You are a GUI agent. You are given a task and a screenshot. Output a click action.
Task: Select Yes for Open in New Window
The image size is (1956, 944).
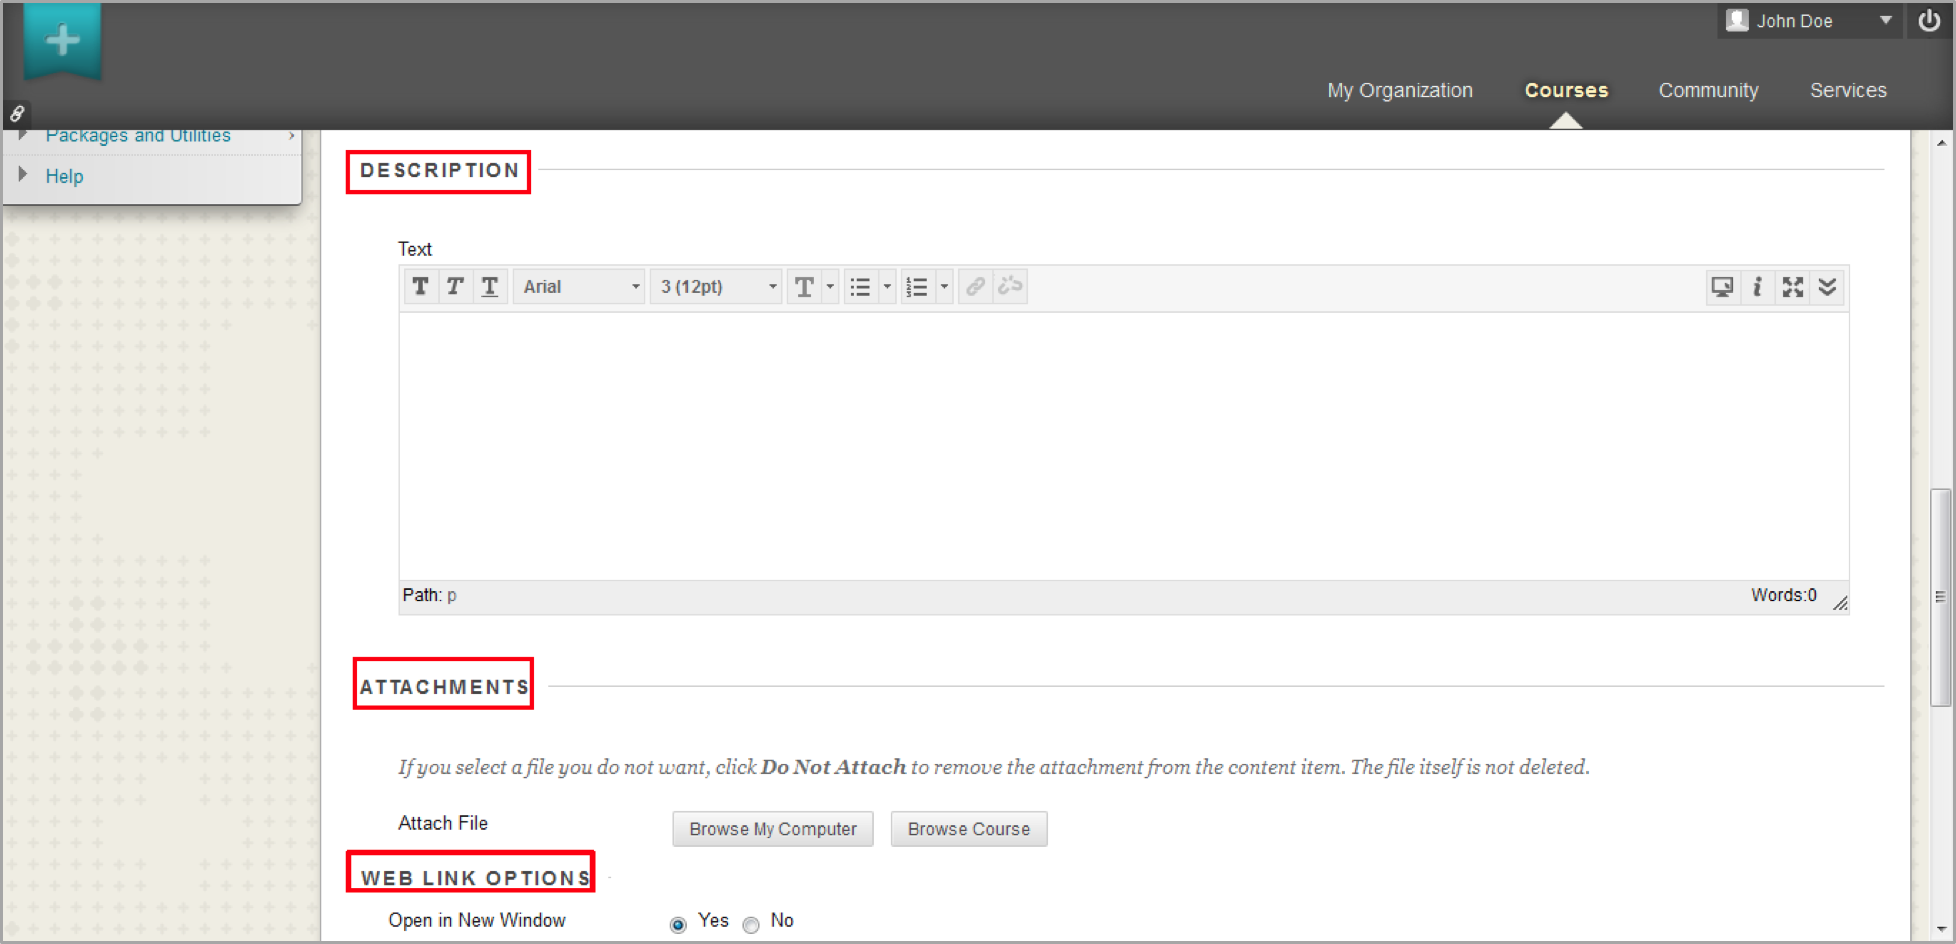click(679, 925)
